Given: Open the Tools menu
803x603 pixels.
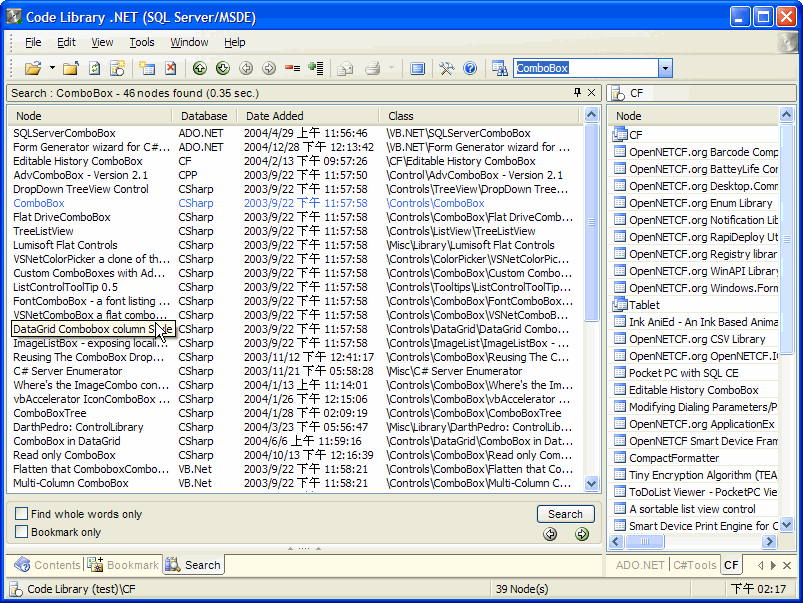Looking at the screenshot, I should (x=142, y=42).
